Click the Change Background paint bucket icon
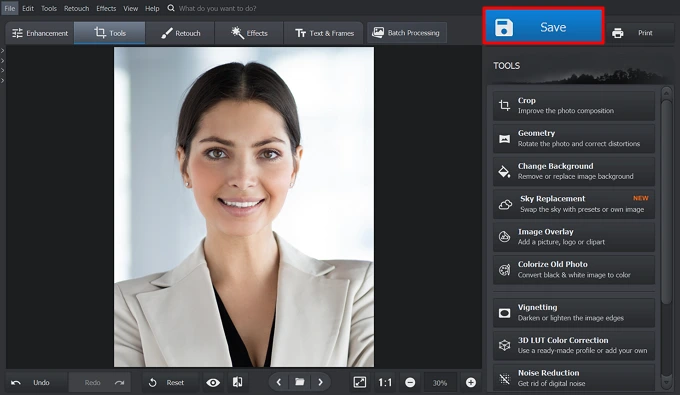Screen dimensions: 680x395 [504, 171]
